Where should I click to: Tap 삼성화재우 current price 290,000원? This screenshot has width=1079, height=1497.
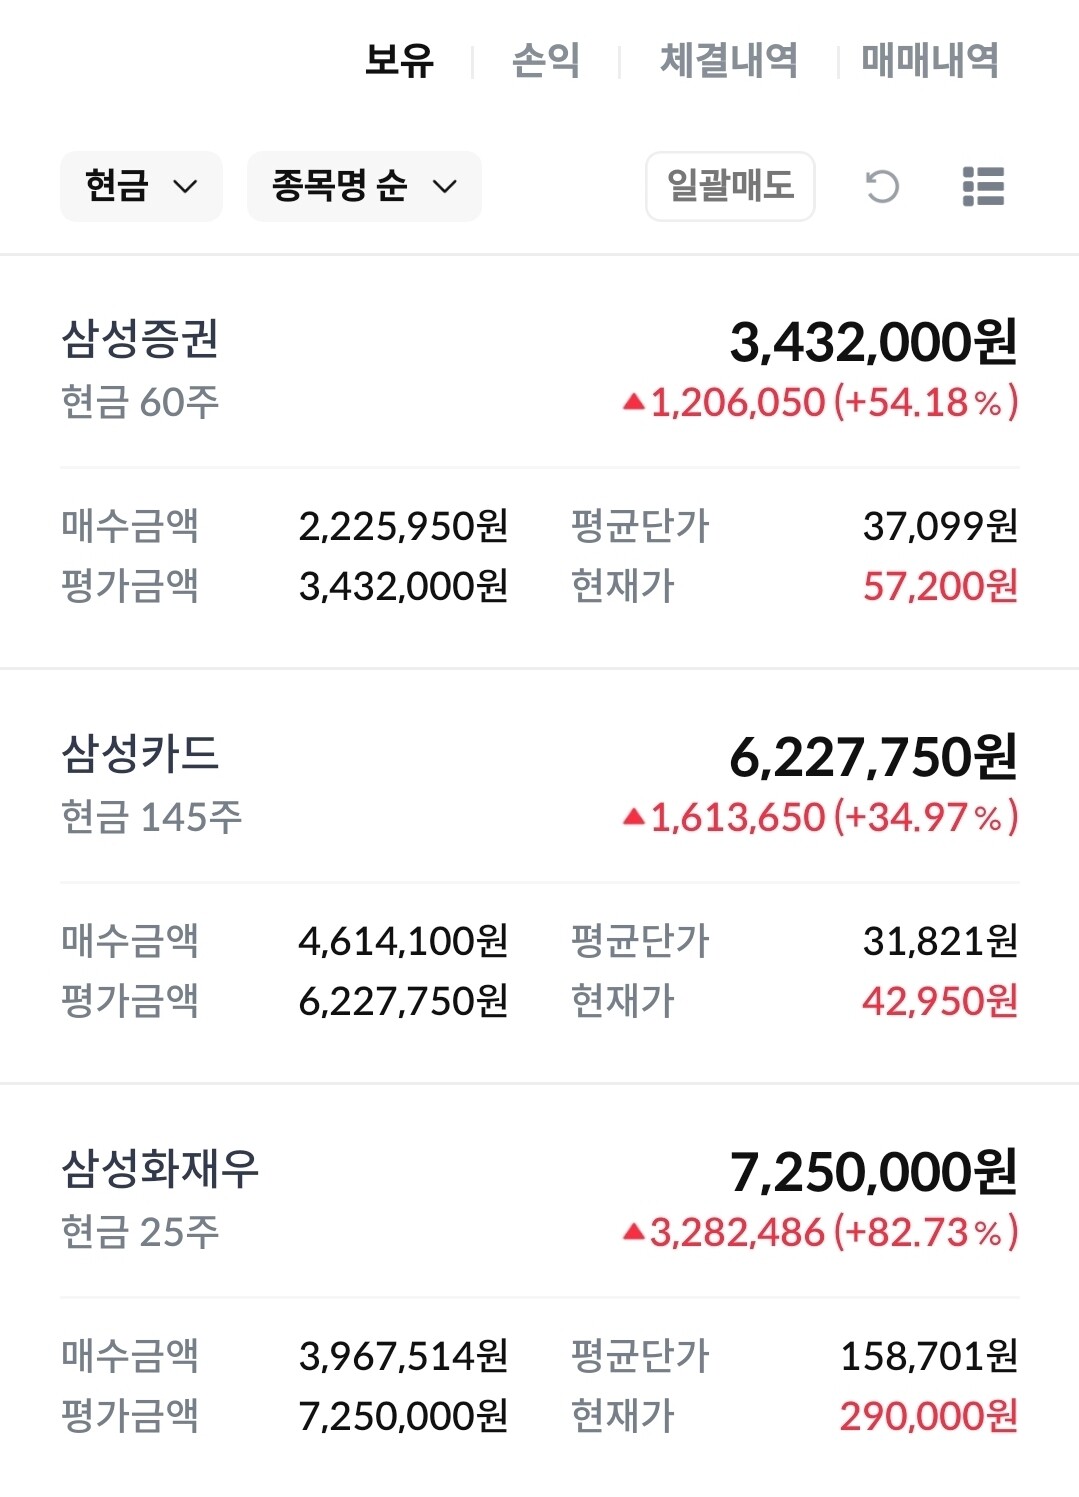pos(928,1417)
